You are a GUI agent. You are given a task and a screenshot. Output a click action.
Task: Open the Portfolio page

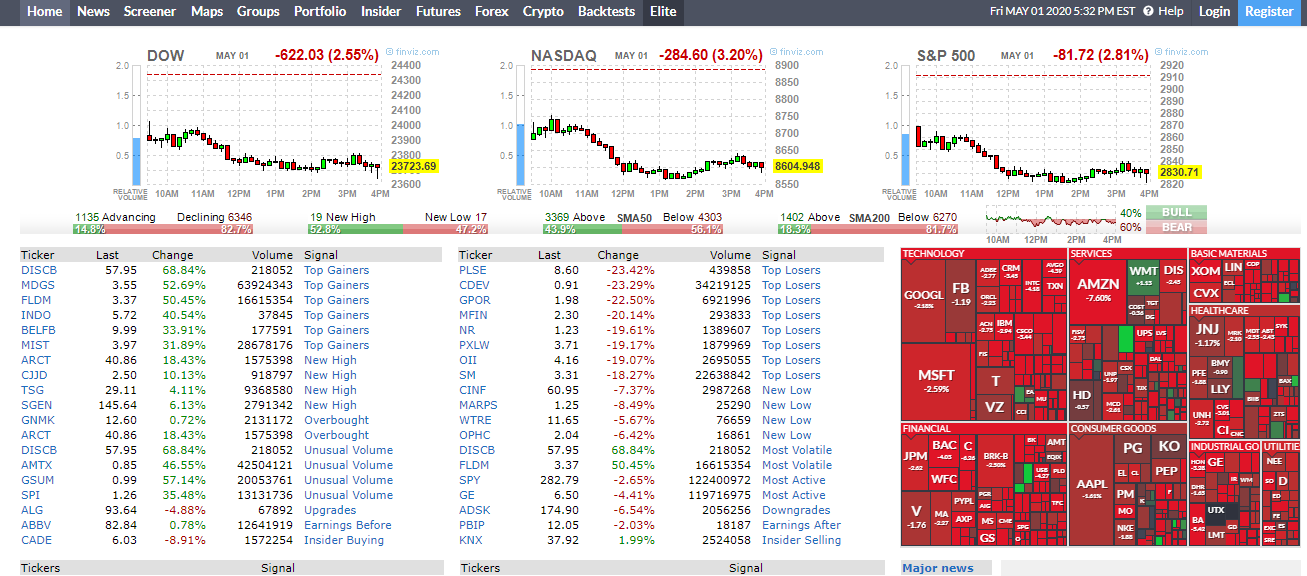[x=320, y=12]
